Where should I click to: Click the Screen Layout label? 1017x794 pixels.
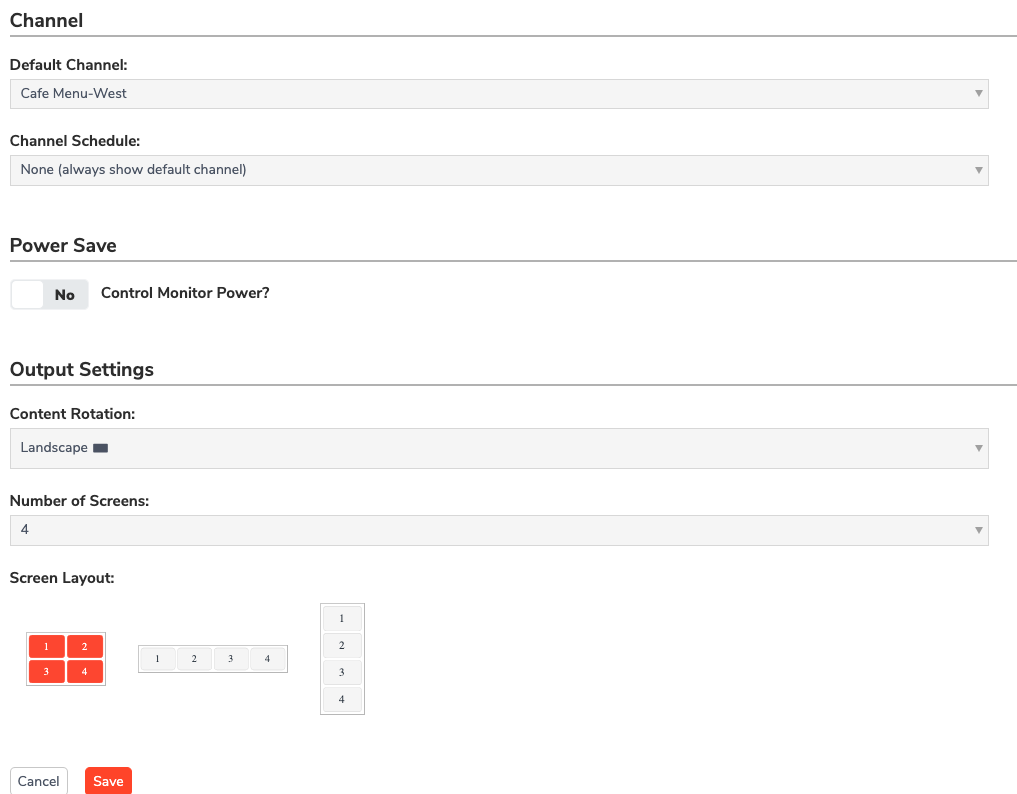pyautogui.click(x=62, y=578)
